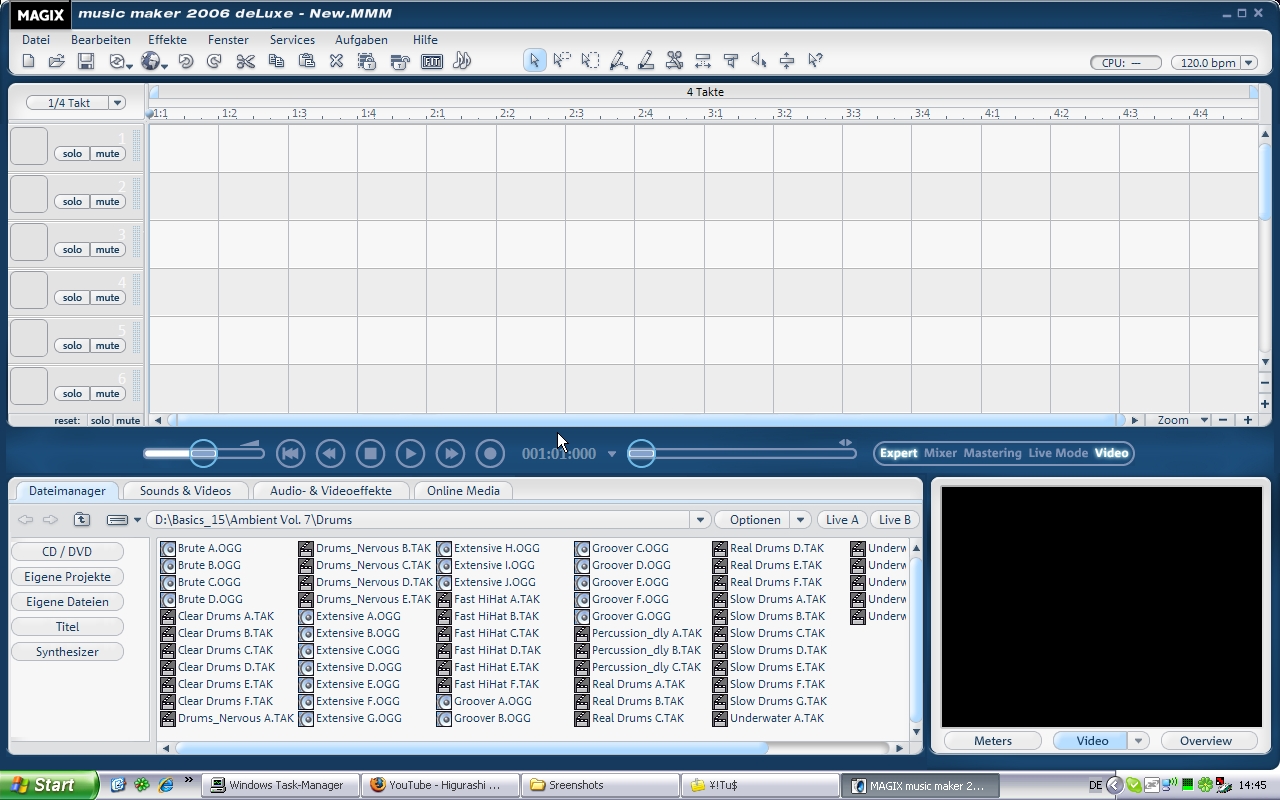The height and width of the screenshot is (800, 1280).
Task: Jump to start with rewind-to-beginning button
Action: (290, 454)
